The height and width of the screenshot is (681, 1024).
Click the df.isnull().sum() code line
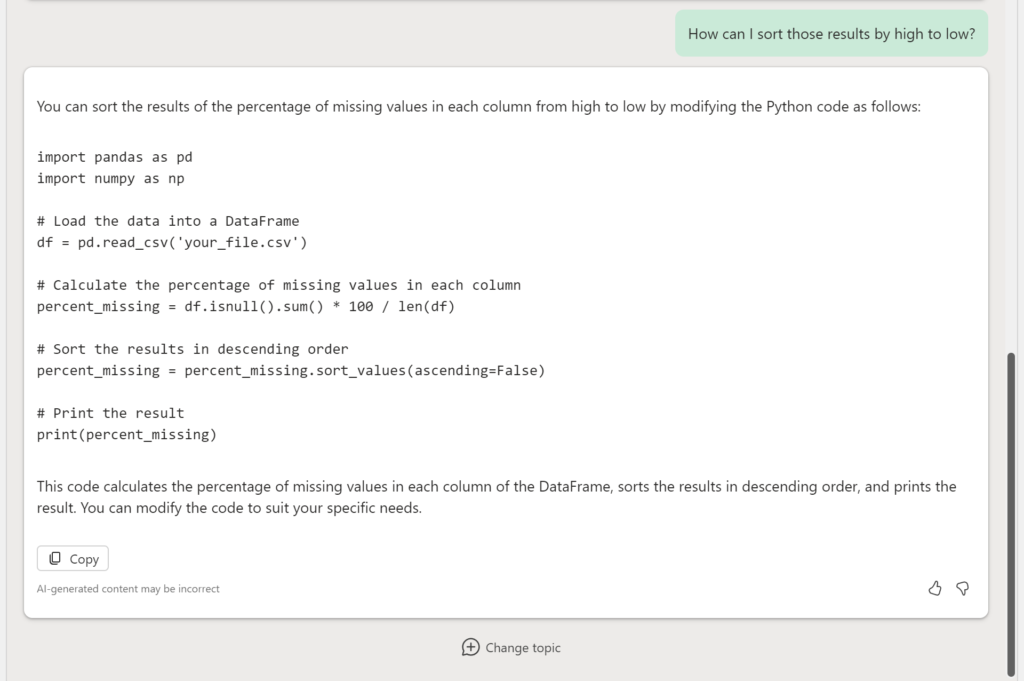click(x=245, y=306)
